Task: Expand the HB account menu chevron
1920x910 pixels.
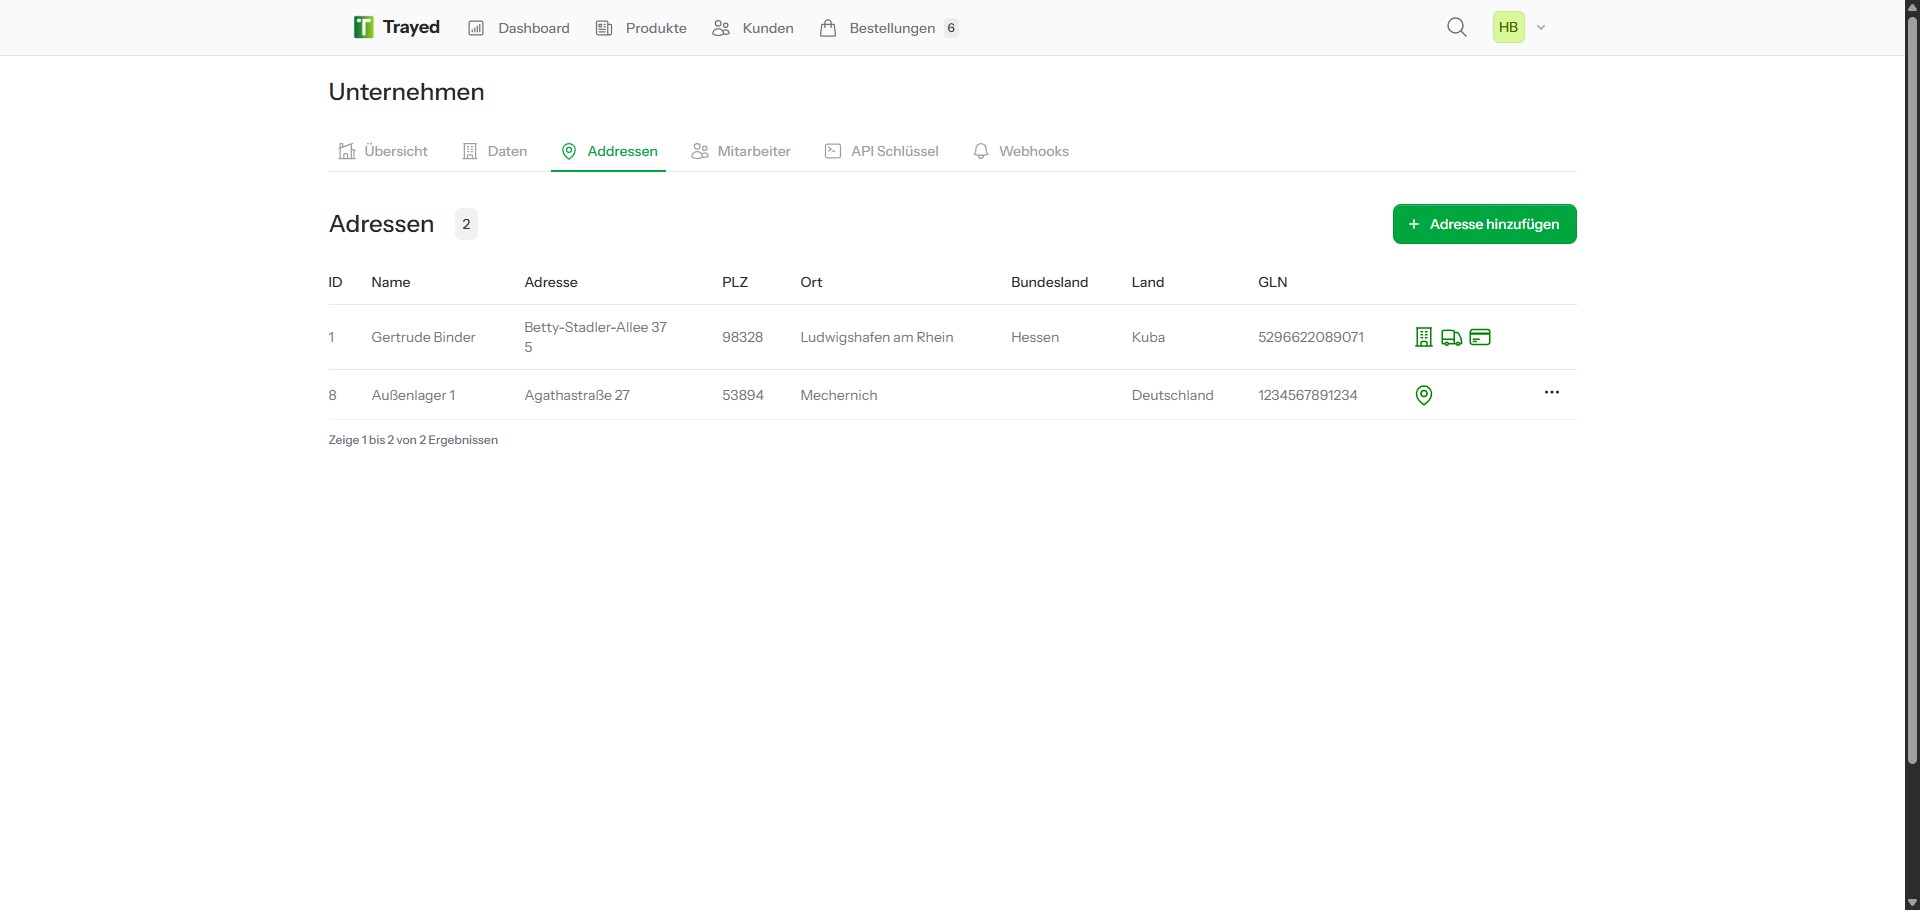Action: point(1541,27)
